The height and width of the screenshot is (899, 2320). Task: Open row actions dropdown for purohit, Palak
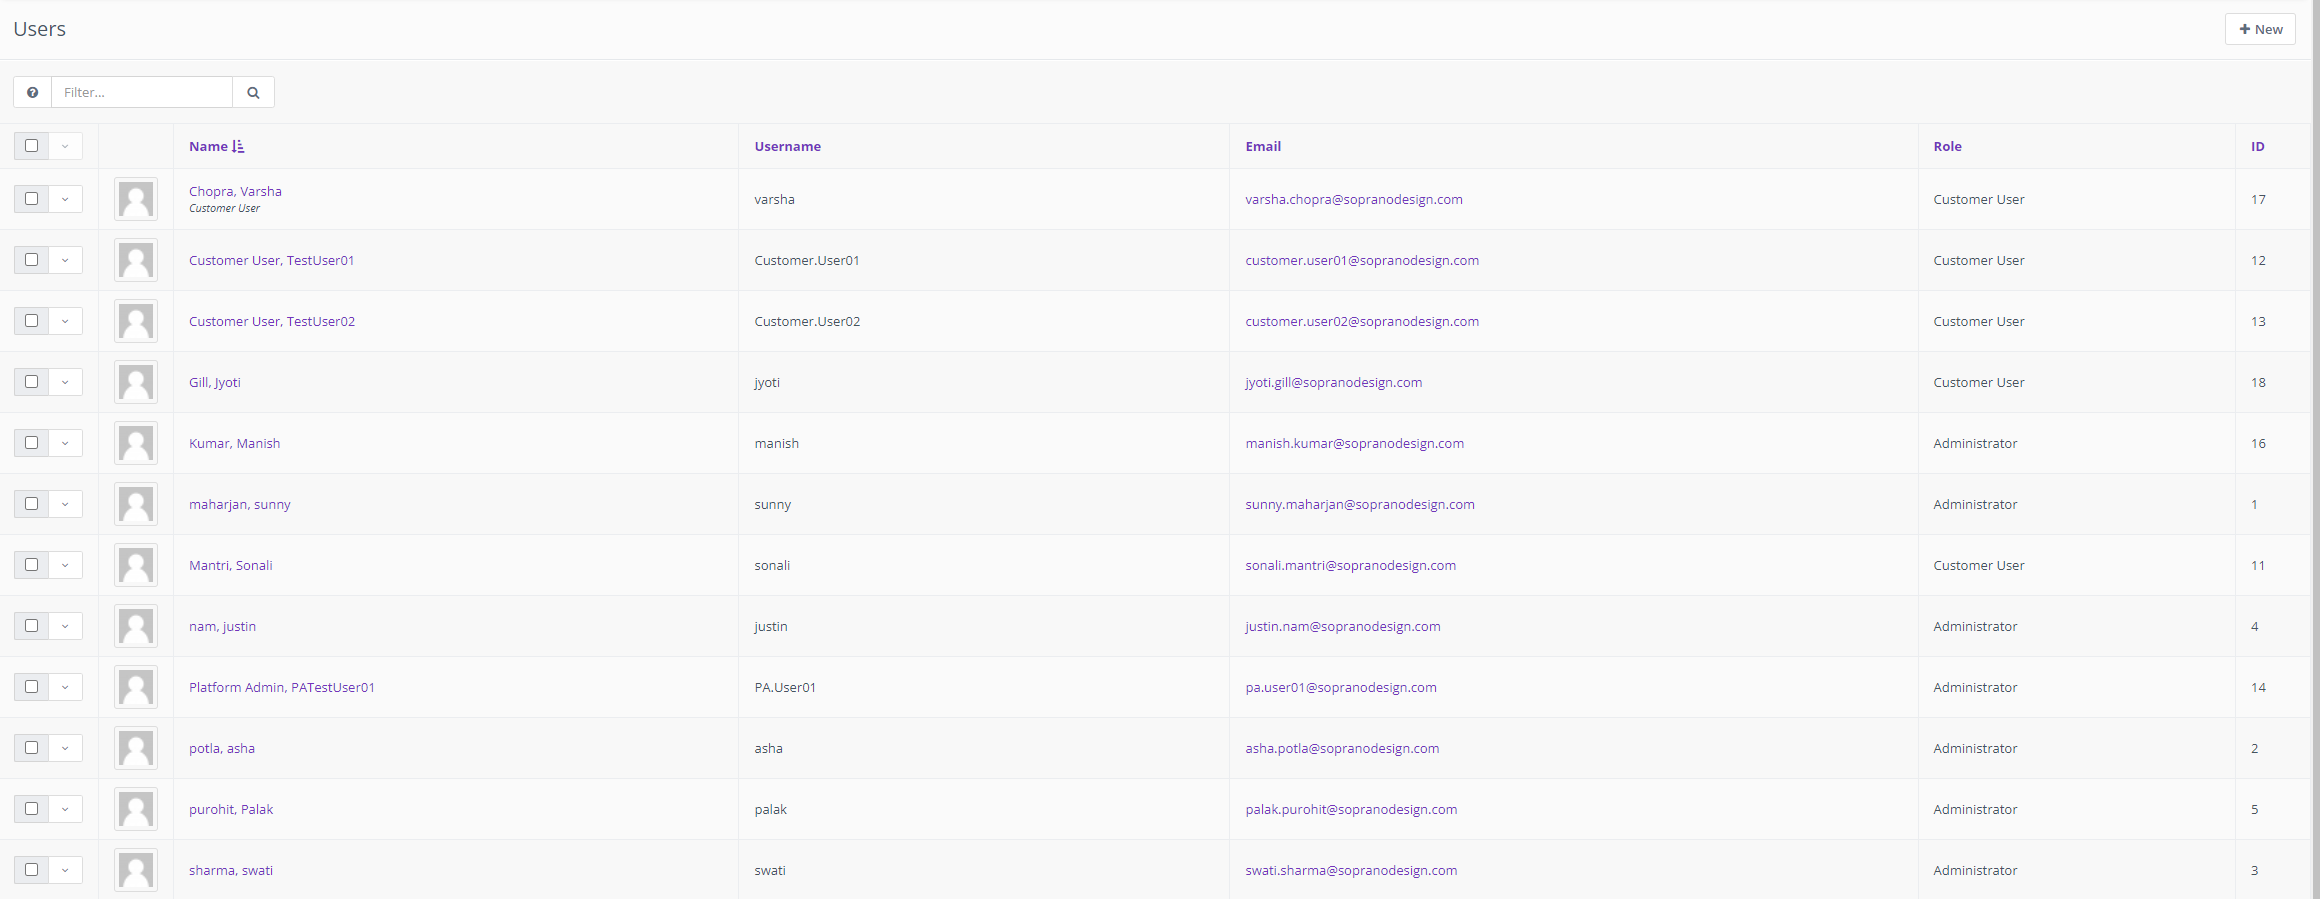pos(65,809)
